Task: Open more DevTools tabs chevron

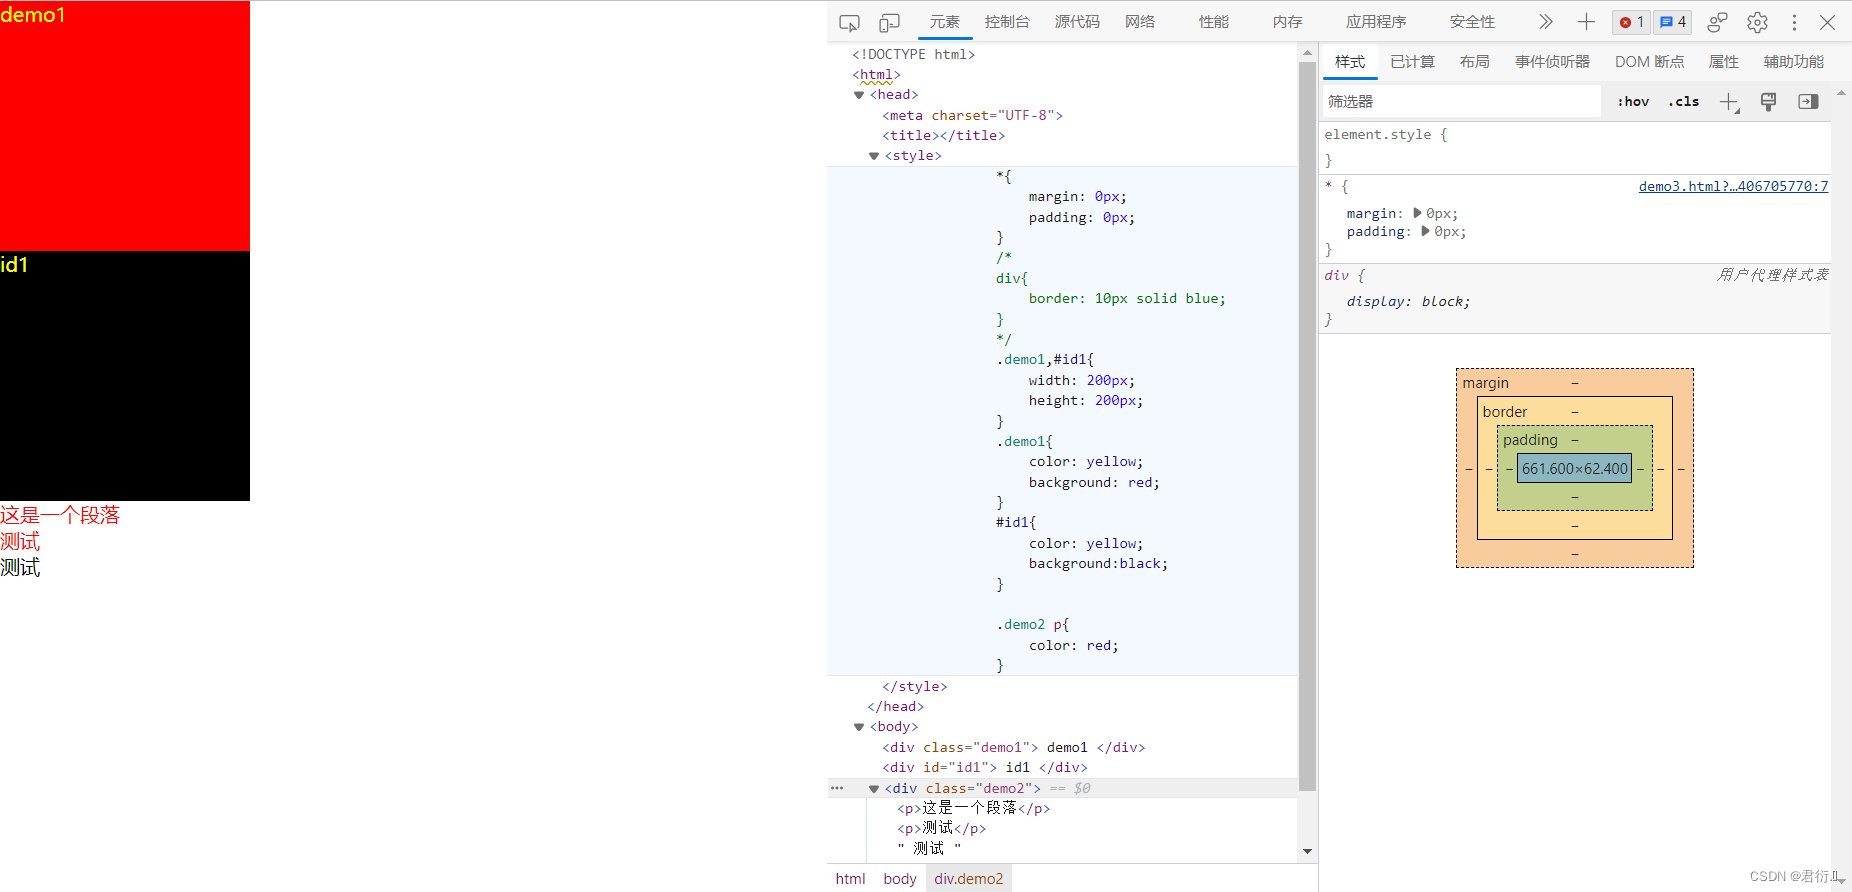Action: coord(1545,22)
